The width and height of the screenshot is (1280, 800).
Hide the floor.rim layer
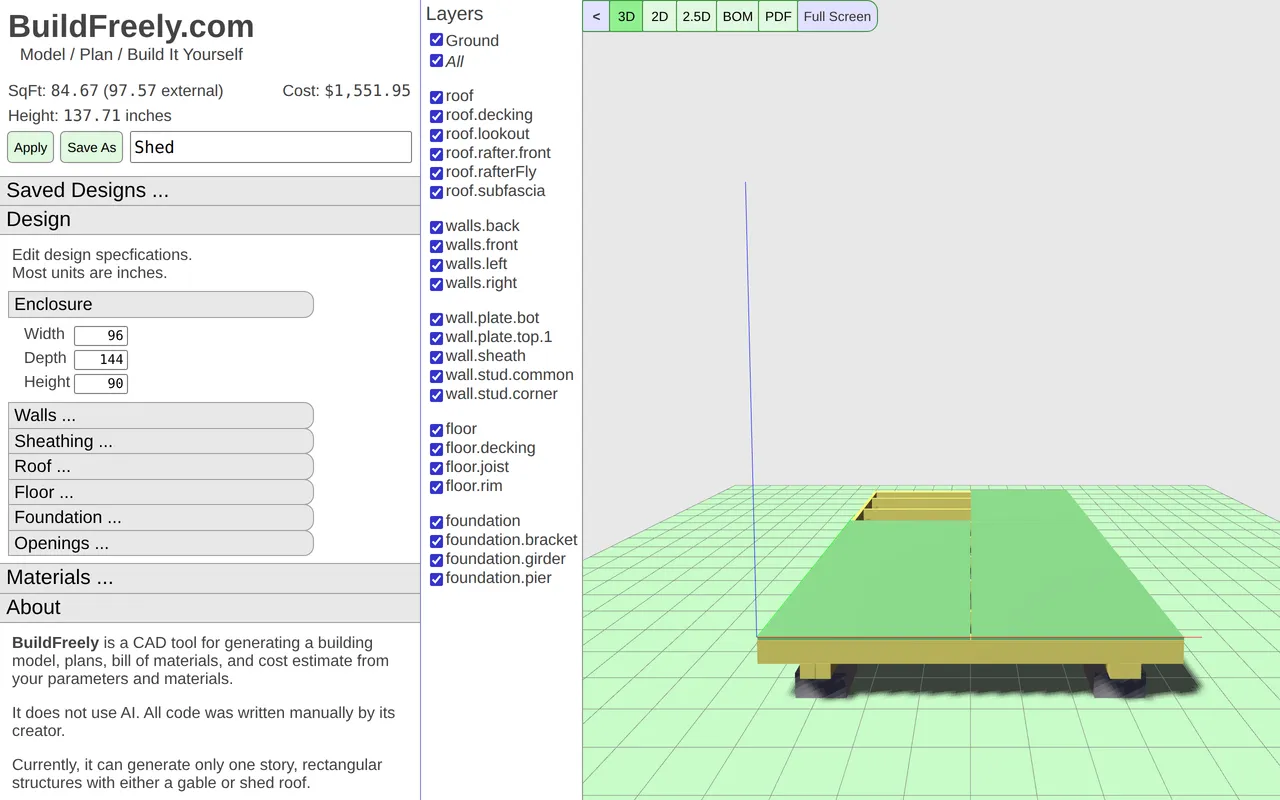[436, 487]
